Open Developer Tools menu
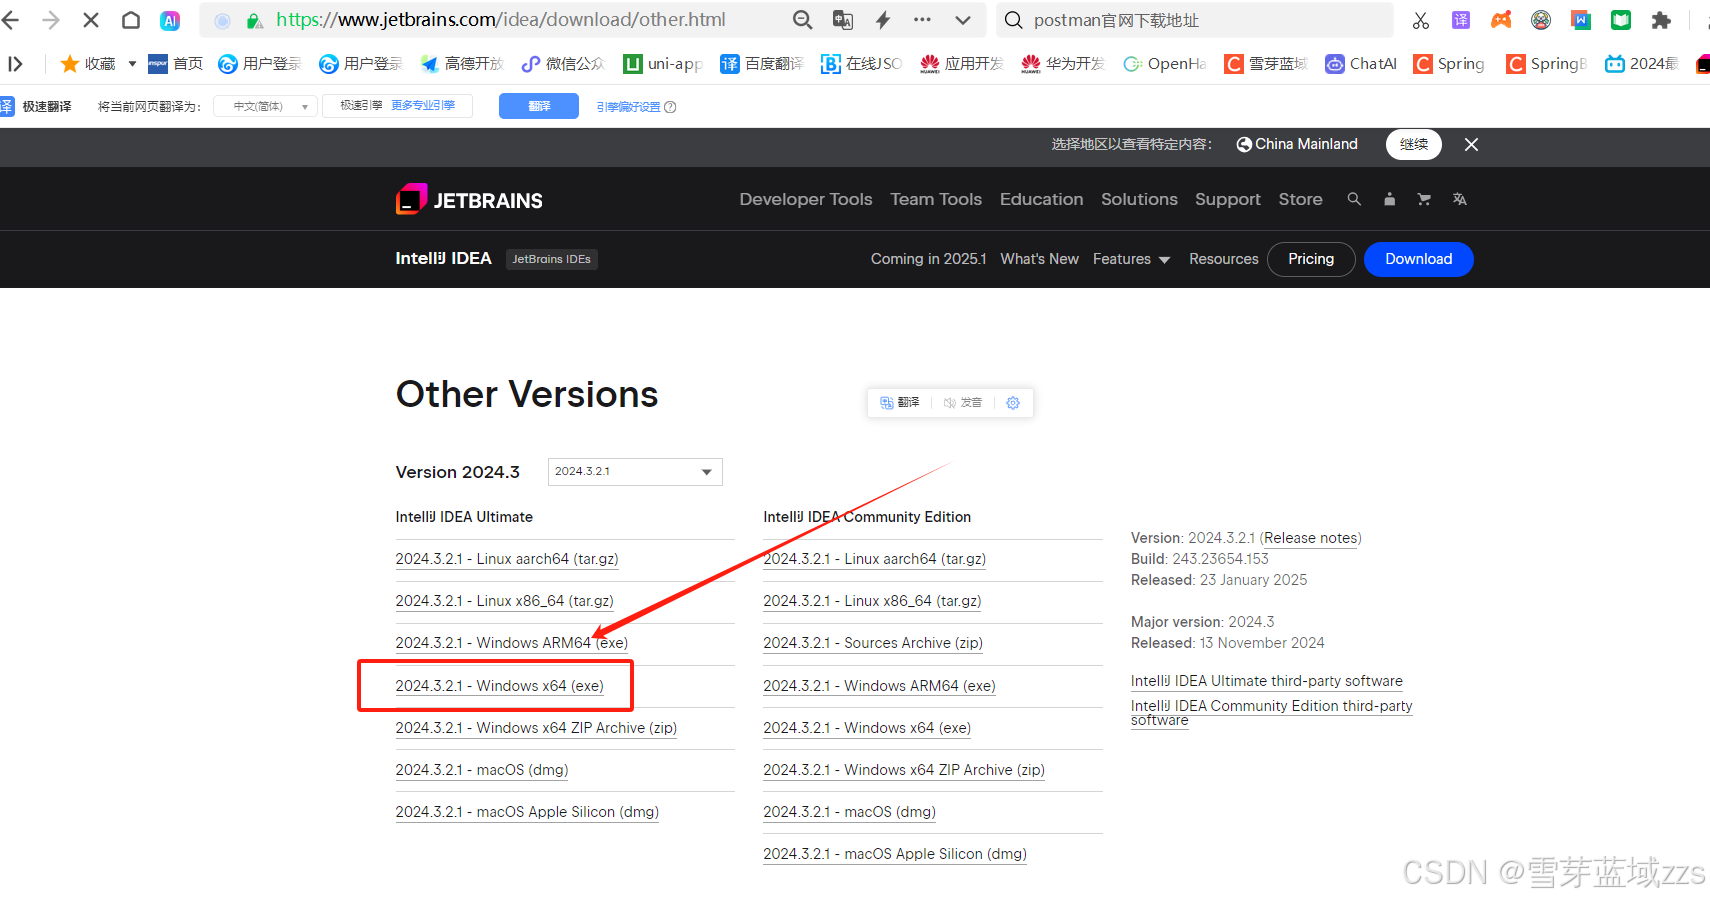The image size is (1710, 902). coord(806,199)
